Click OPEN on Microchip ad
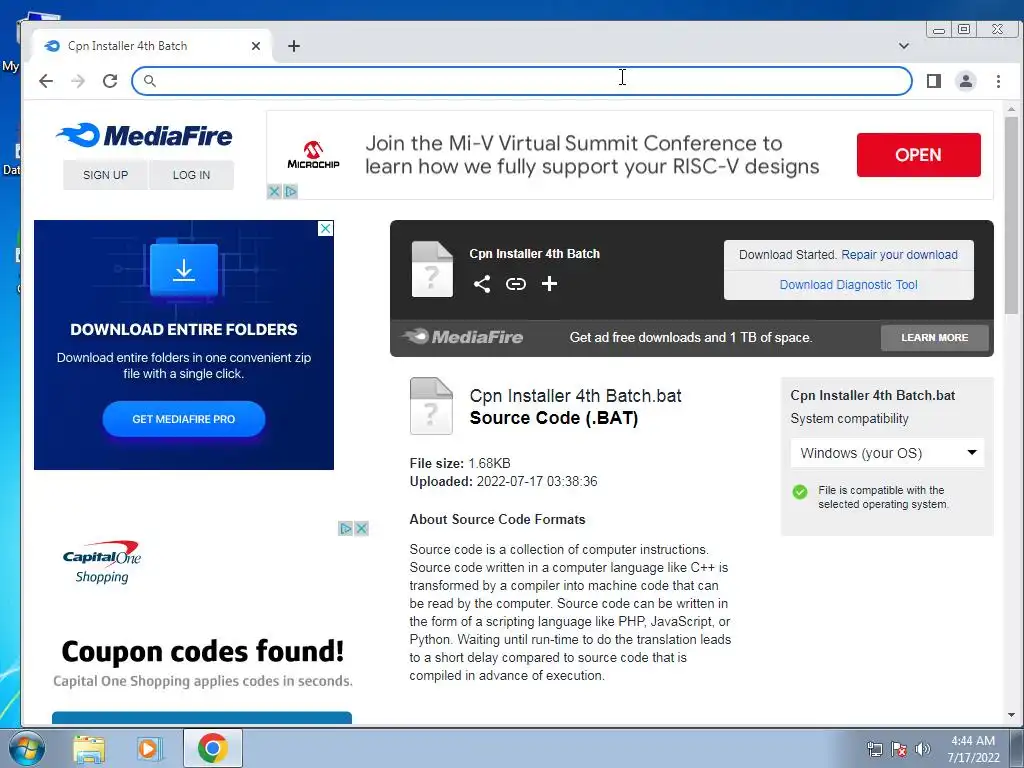The height and width of the screenshot is (768, 1024). 918,155
